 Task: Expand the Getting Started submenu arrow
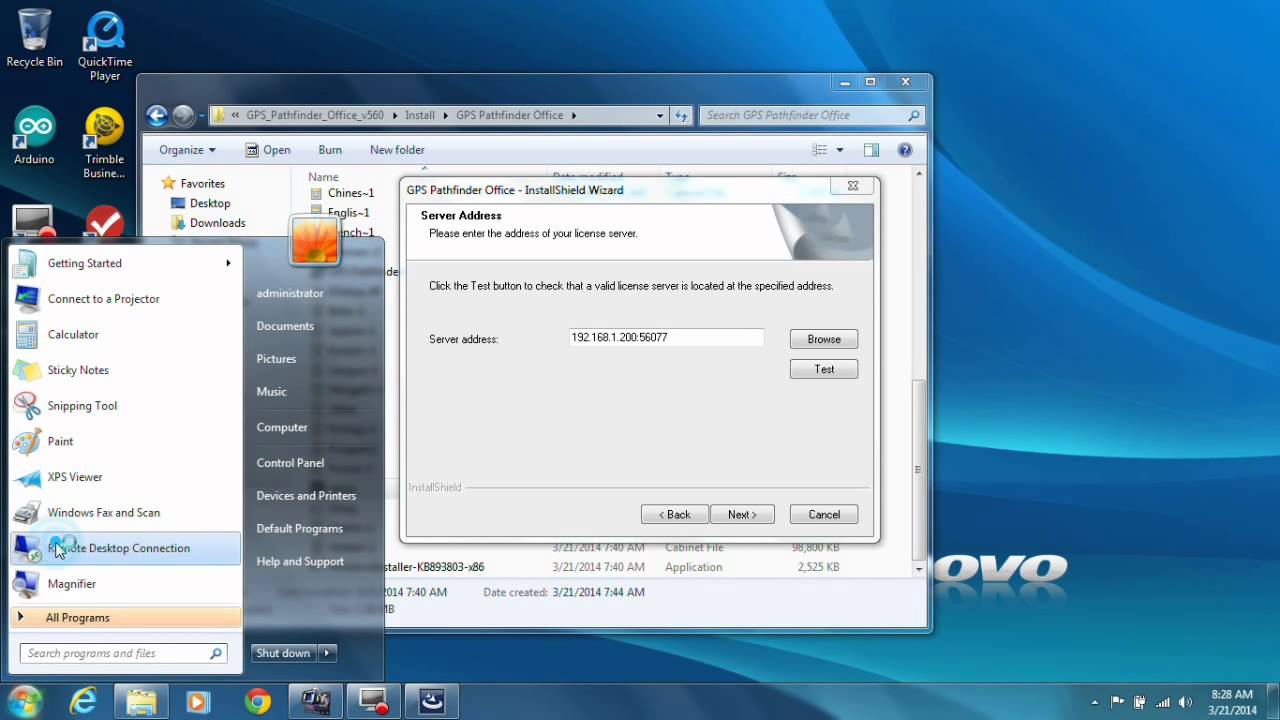pos(228,263)
